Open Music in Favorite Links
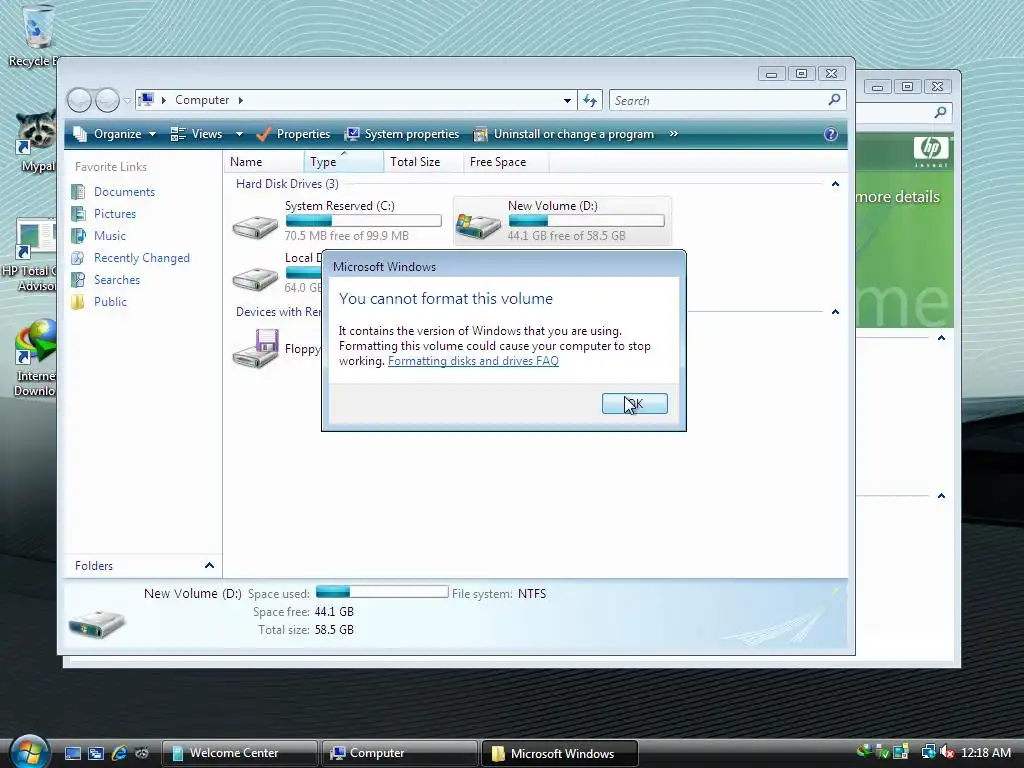Screen dimensions: 1024x768 pos(110,236)
